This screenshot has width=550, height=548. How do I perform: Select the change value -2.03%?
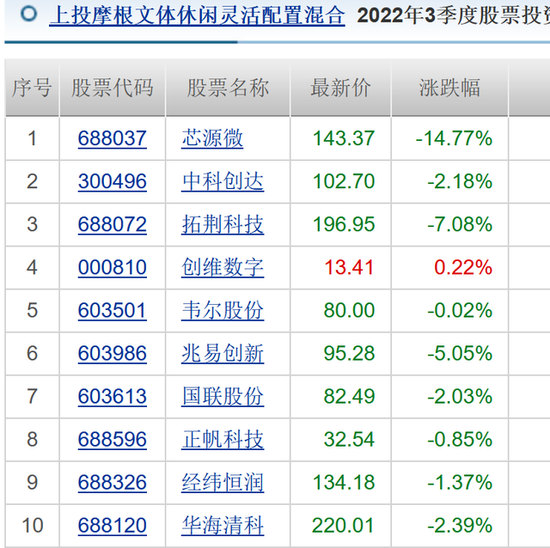pos(460,396)
